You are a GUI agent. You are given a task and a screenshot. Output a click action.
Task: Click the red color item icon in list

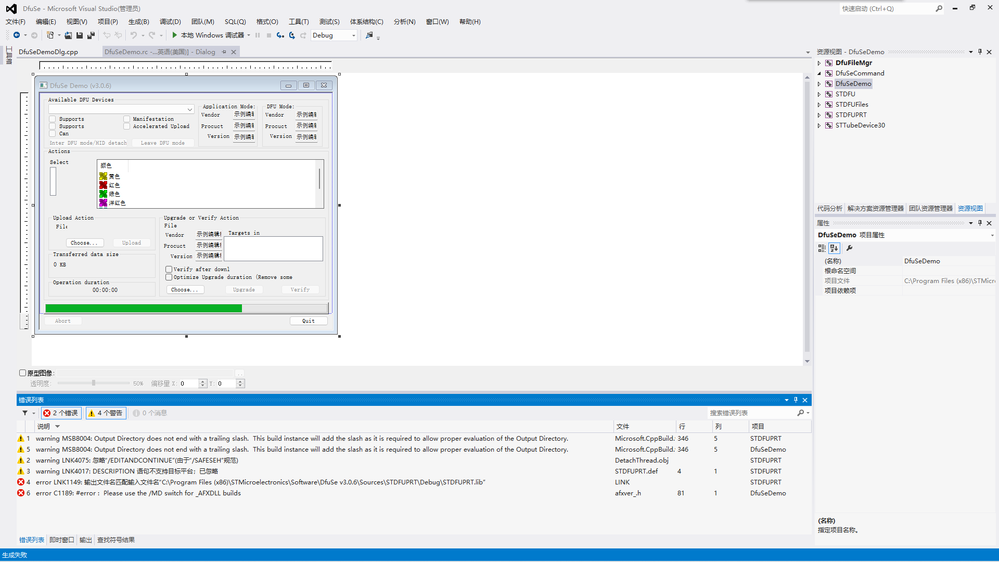(103, 185)
